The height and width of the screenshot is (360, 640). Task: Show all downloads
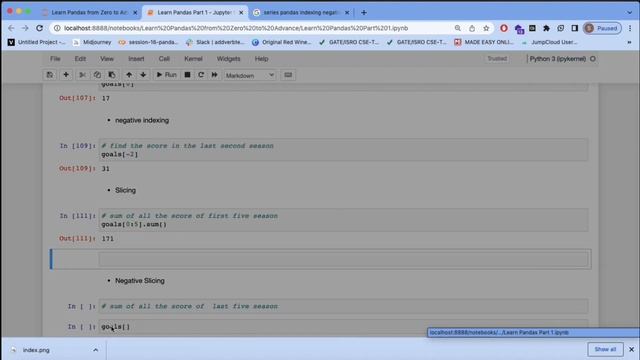tap(605, 349)
